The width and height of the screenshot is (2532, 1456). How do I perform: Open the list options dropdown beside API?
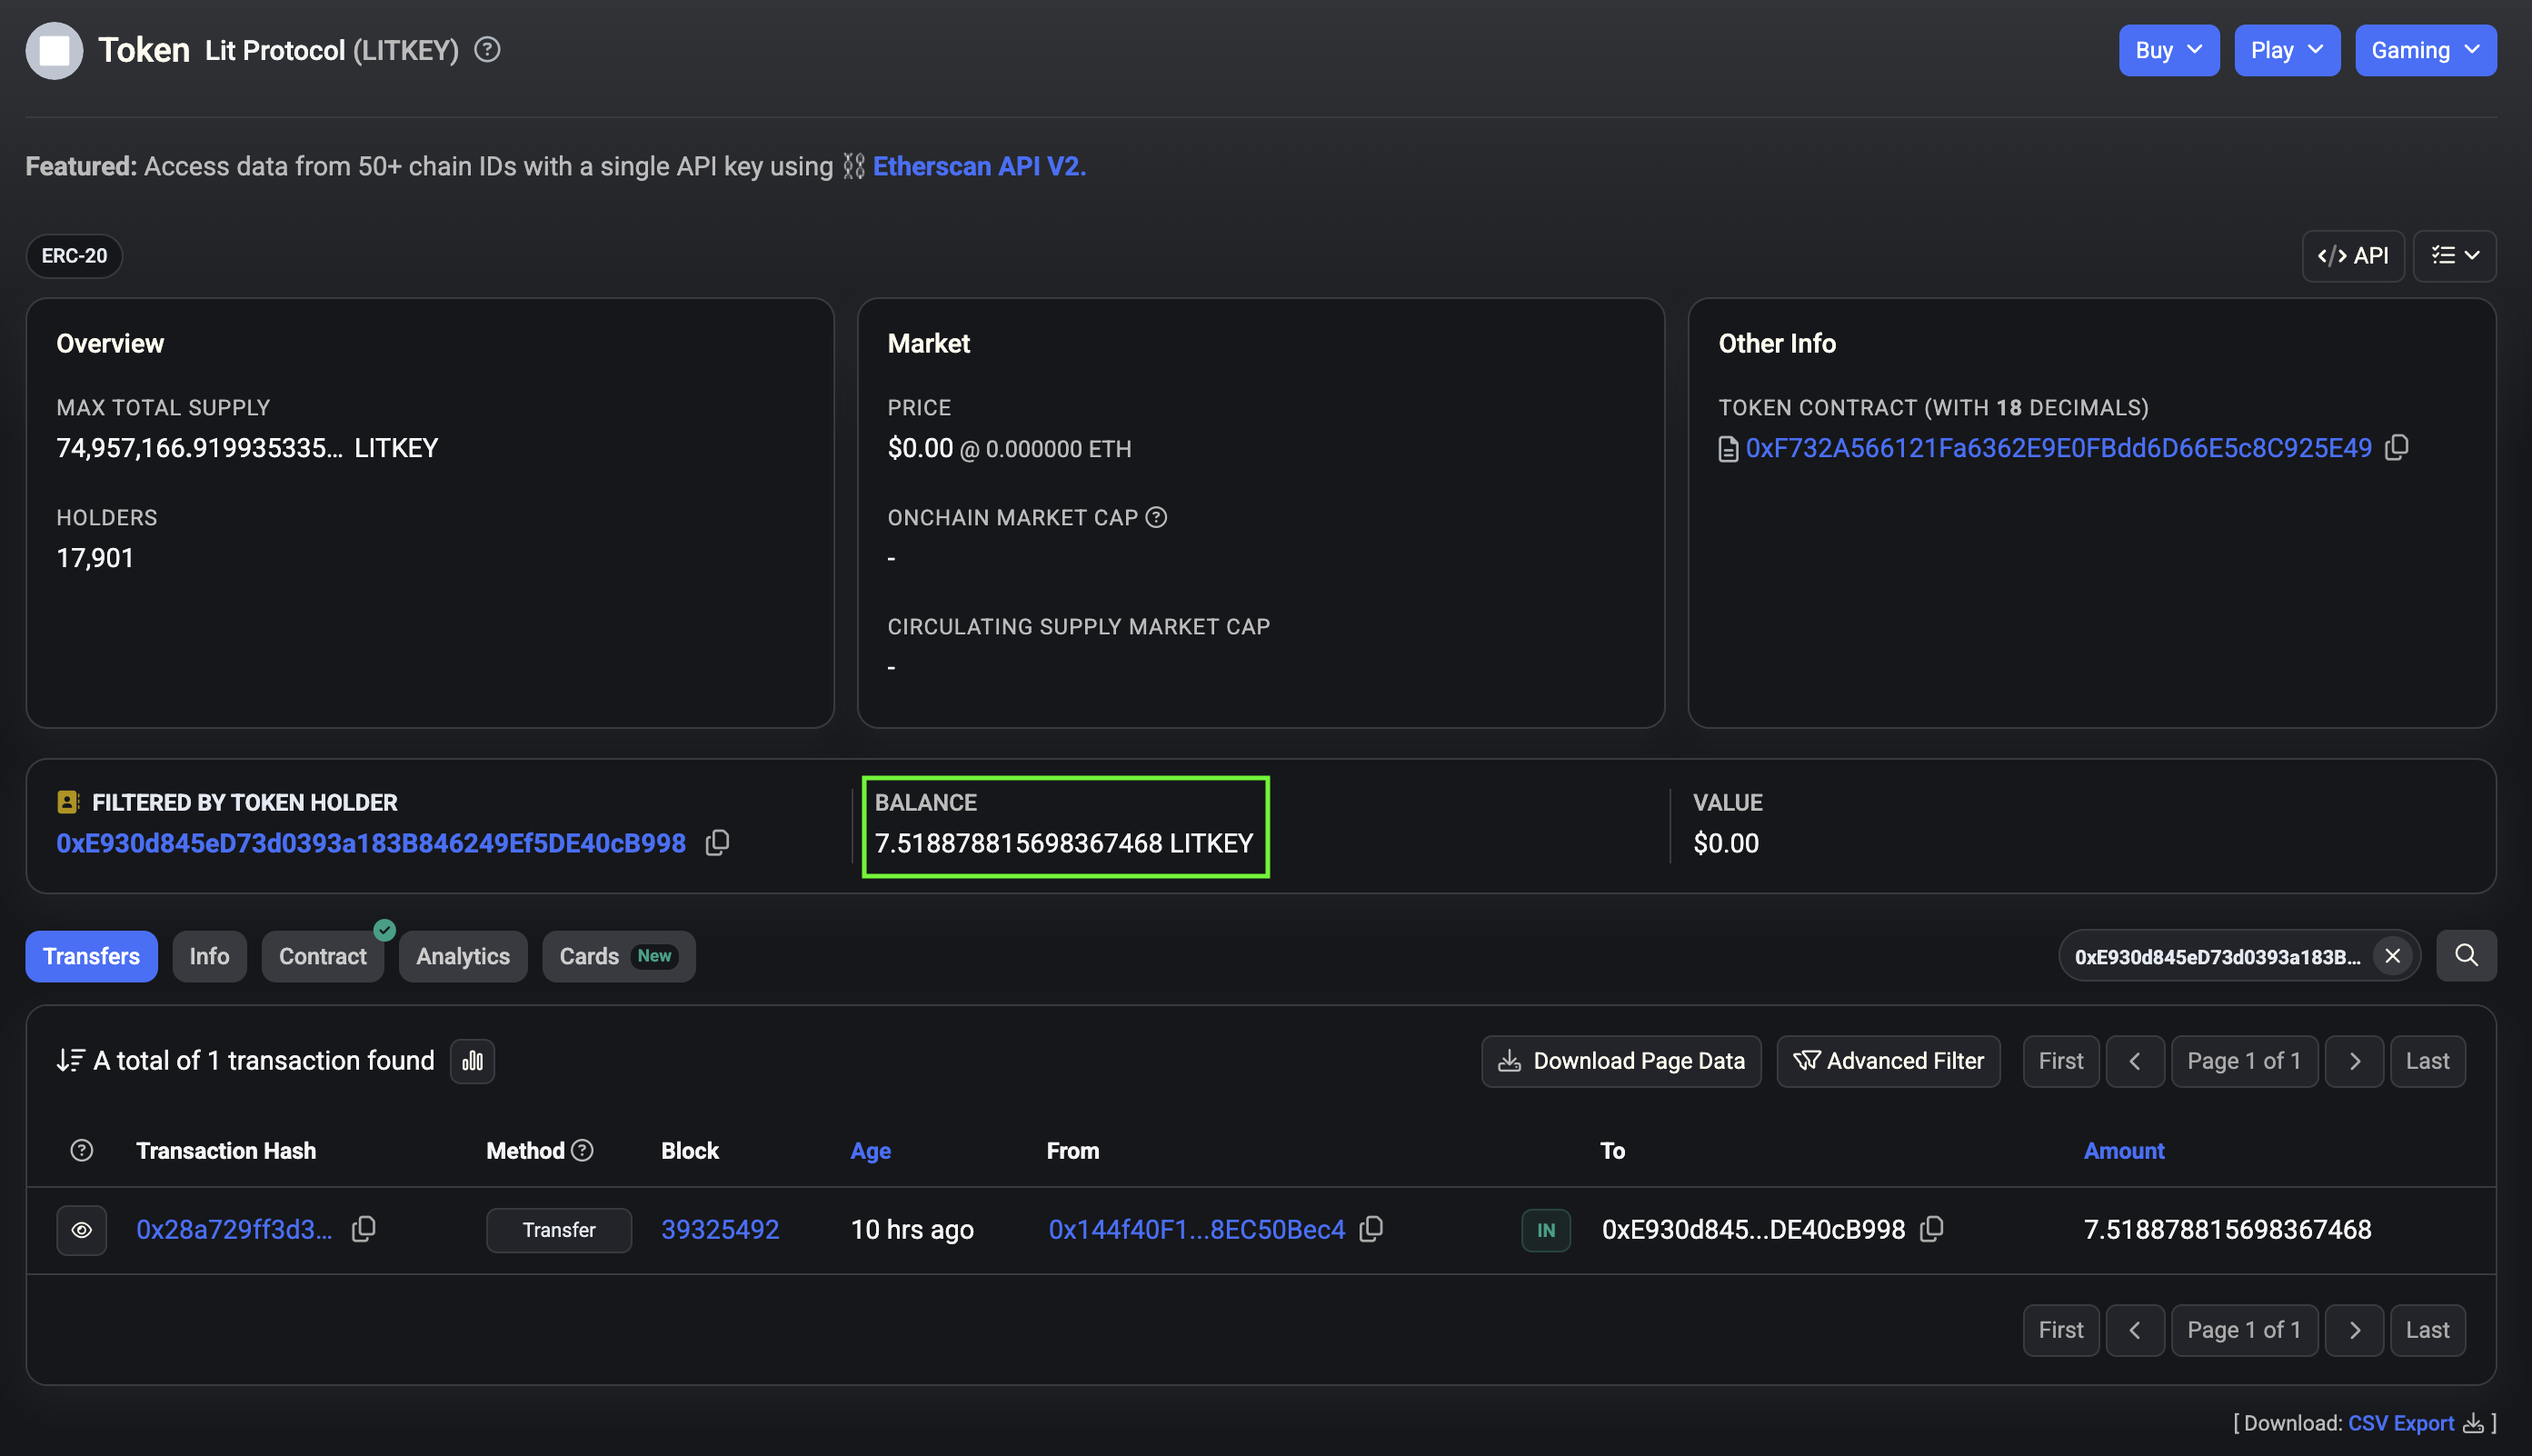2454,256
